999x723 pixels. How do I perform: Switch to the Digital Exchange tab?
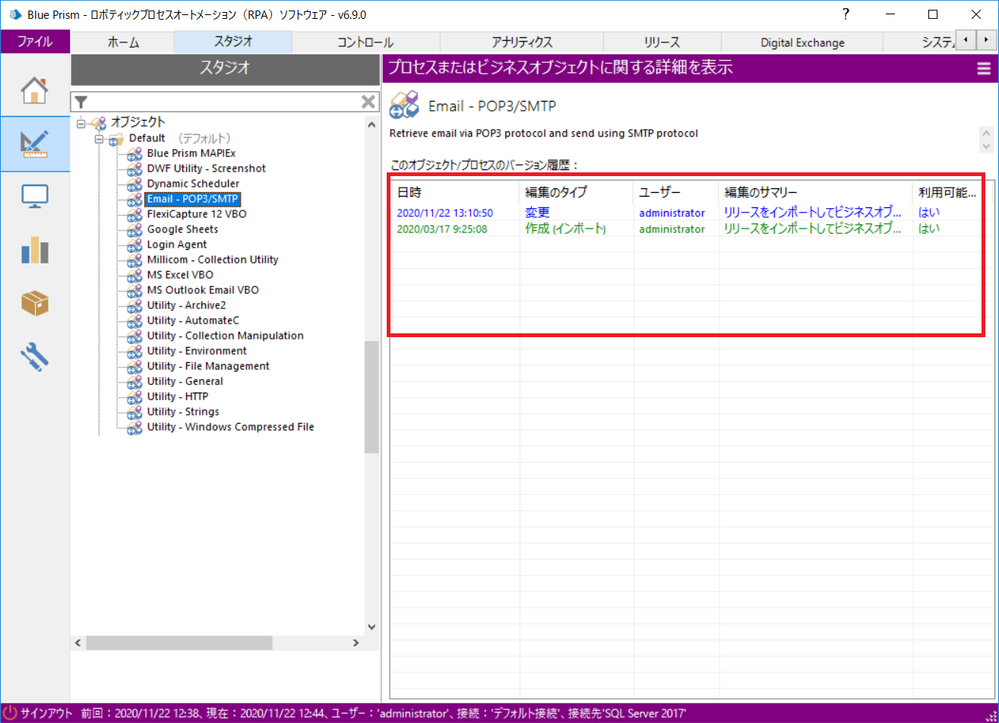pyautogui.click(x=802, y=43)
